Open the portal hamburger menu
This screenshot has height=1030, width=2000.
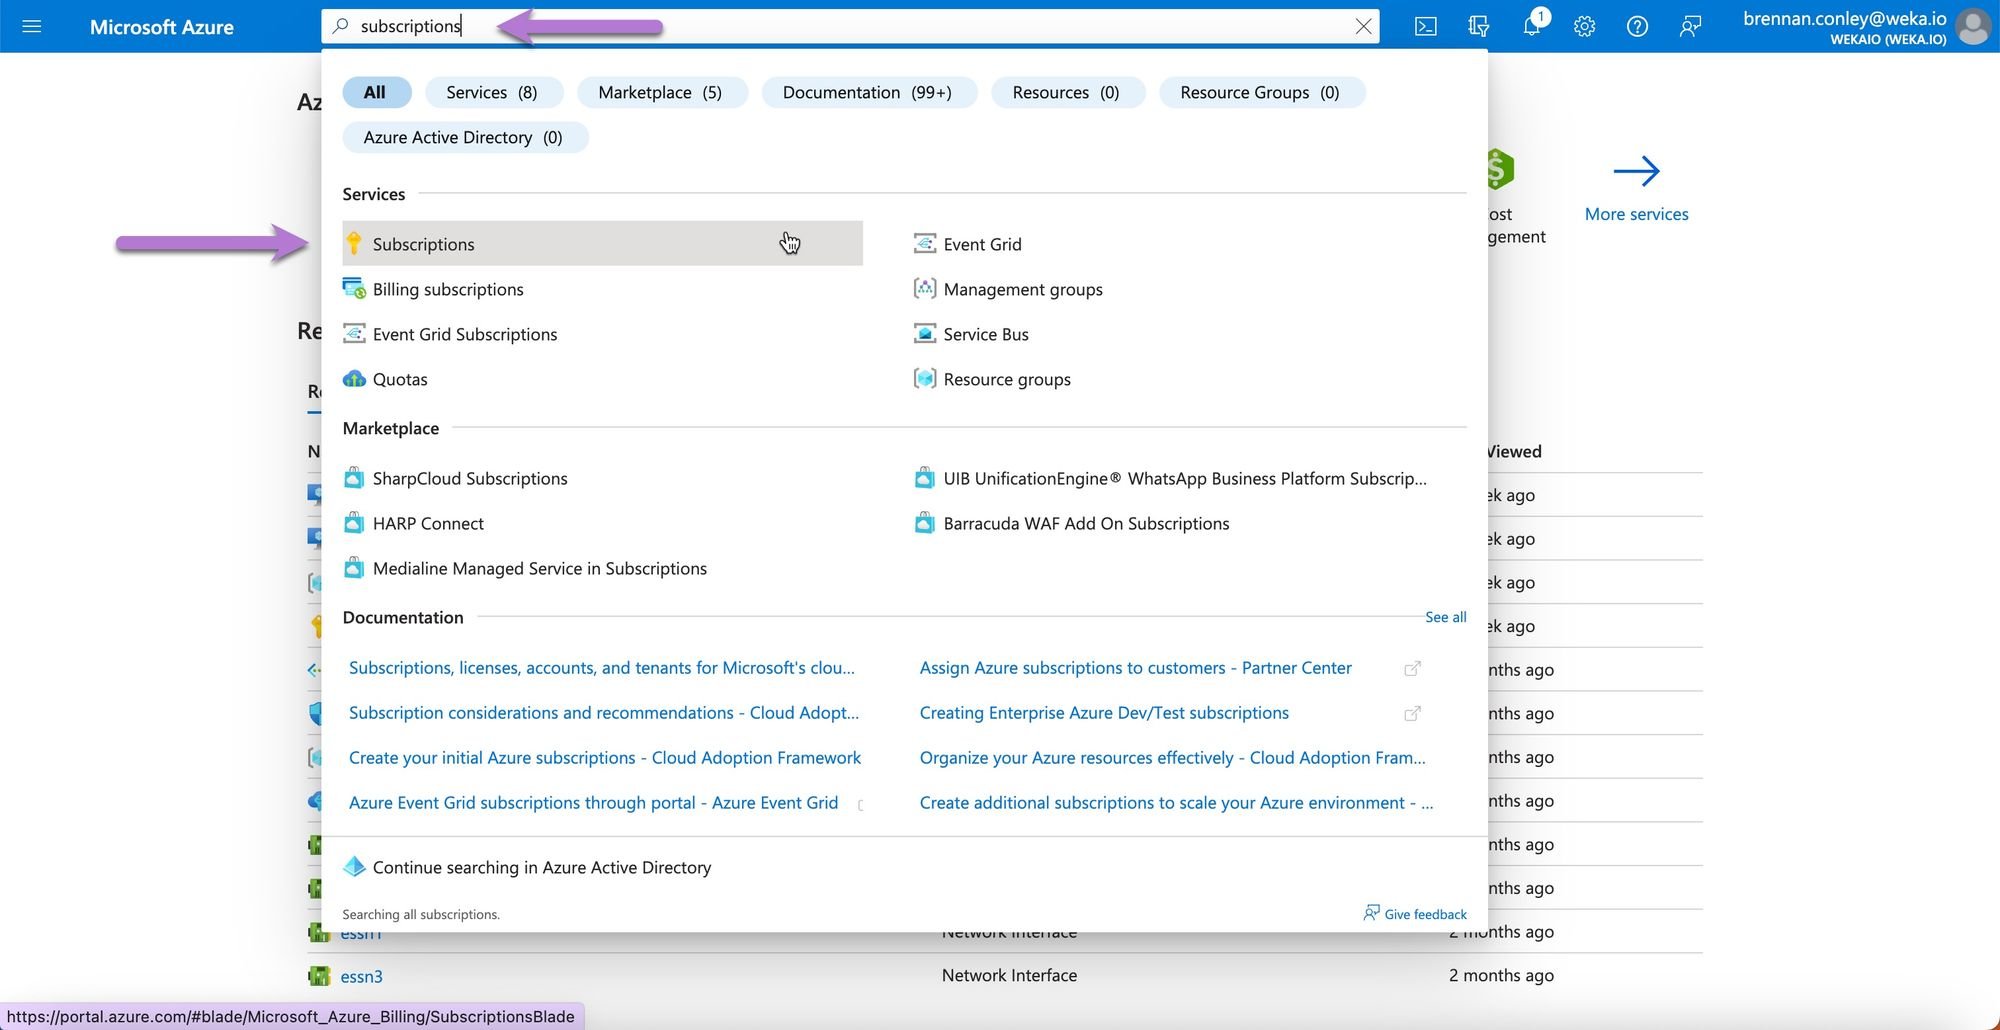pyautogui.click(x=31, y=26)
